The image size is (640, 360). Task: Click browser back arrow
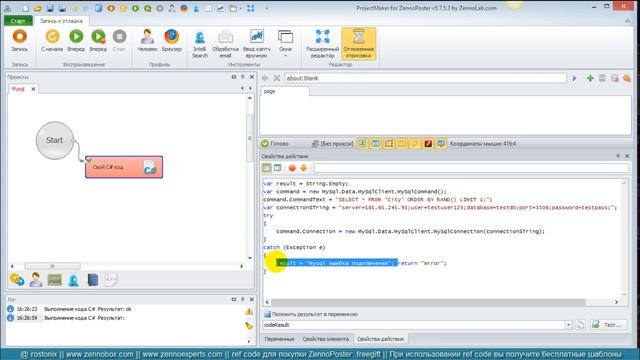coord(264,78)
